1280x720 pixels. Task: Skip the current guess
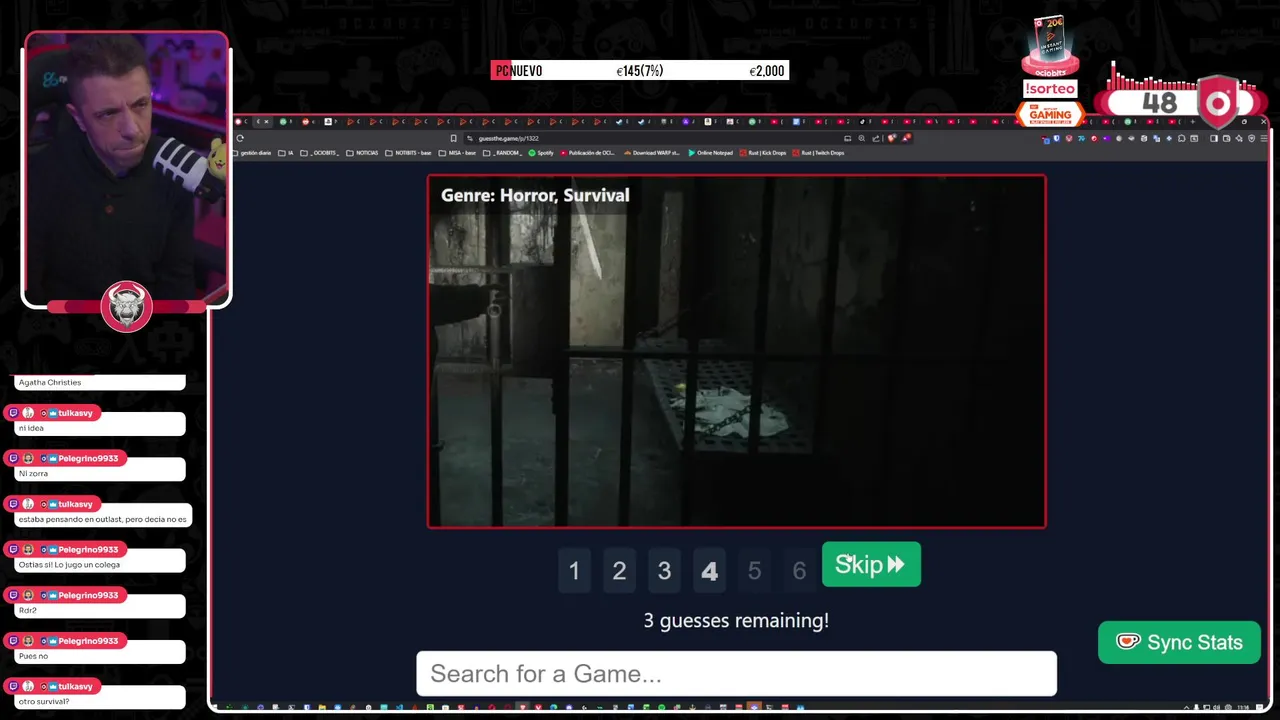(x=871, y=565)
